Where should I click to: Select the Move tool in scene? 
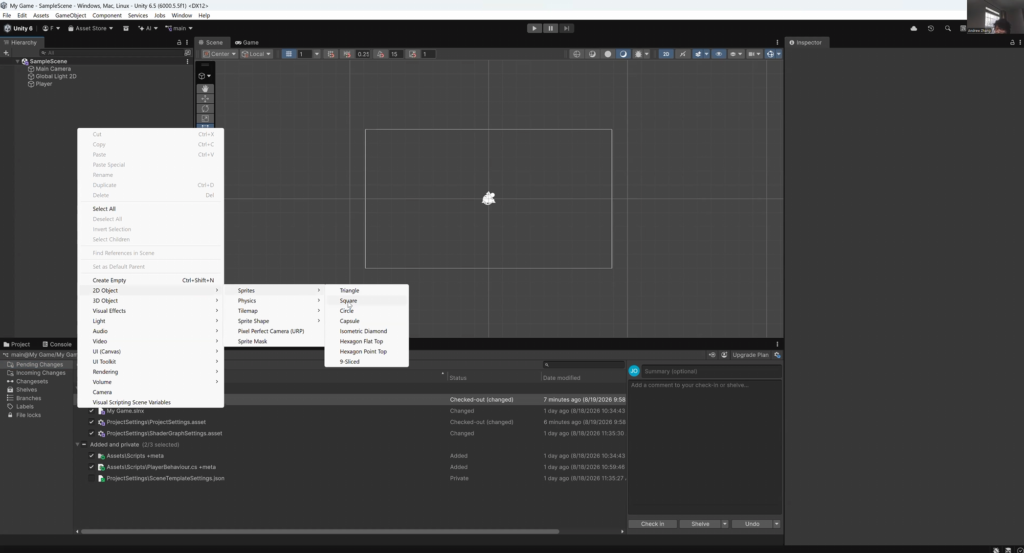205,99
